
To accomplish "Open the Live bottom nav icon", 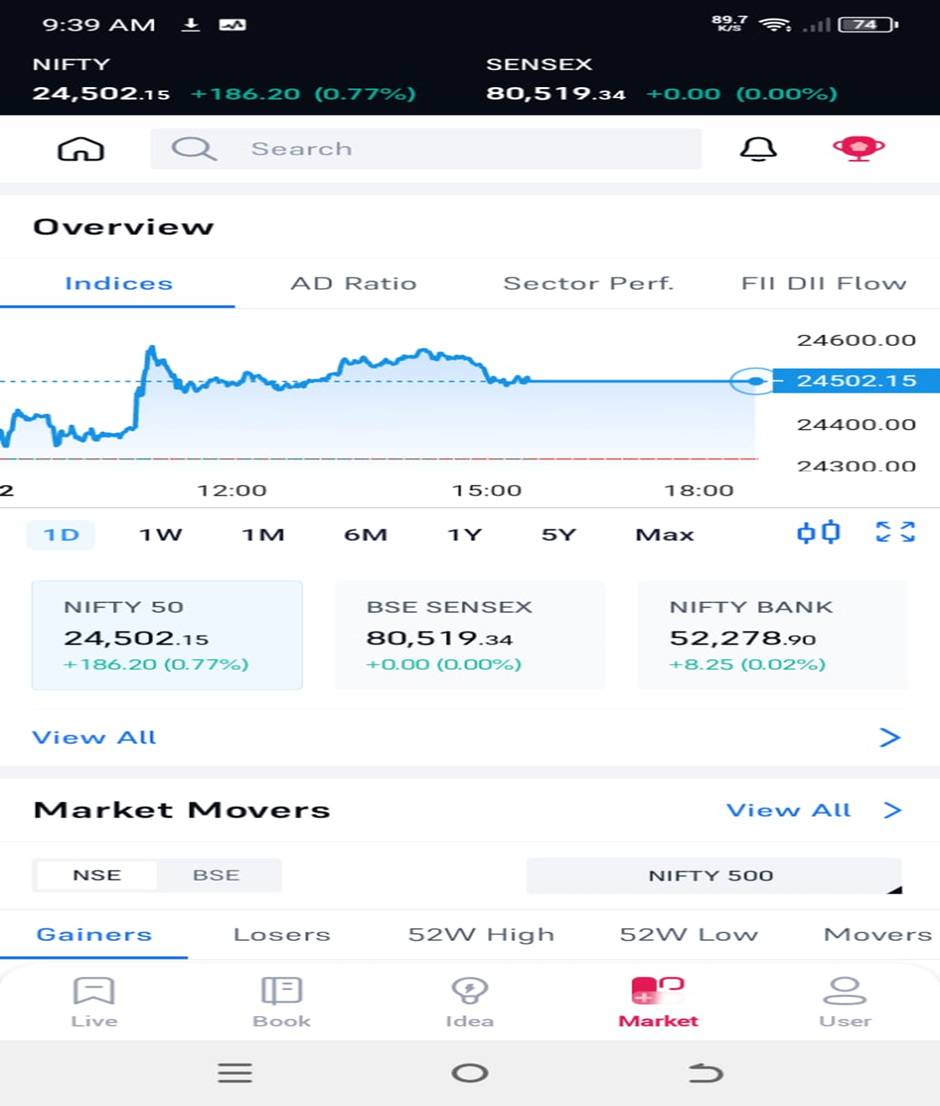I will pyautogui.click(x=94, y=991).
